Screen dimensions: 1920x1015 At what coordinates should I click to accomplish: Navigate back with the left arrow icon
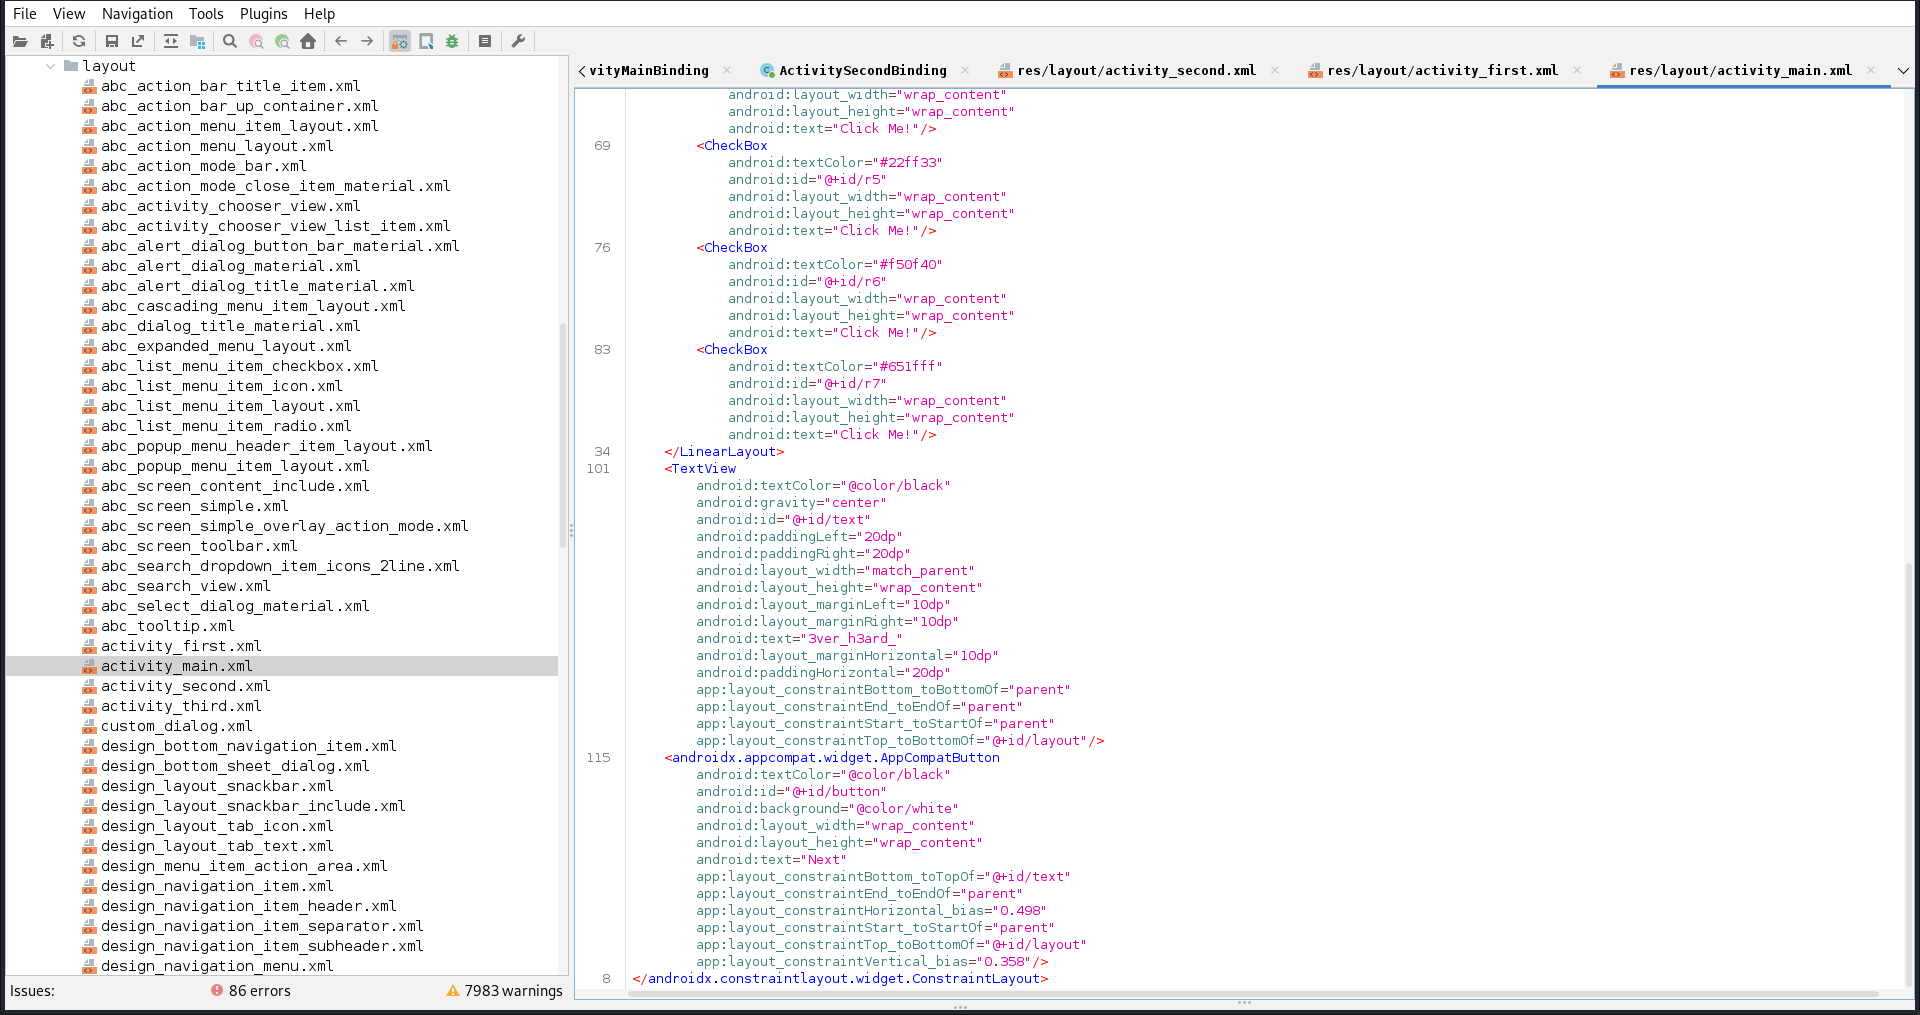click(341, 41)
